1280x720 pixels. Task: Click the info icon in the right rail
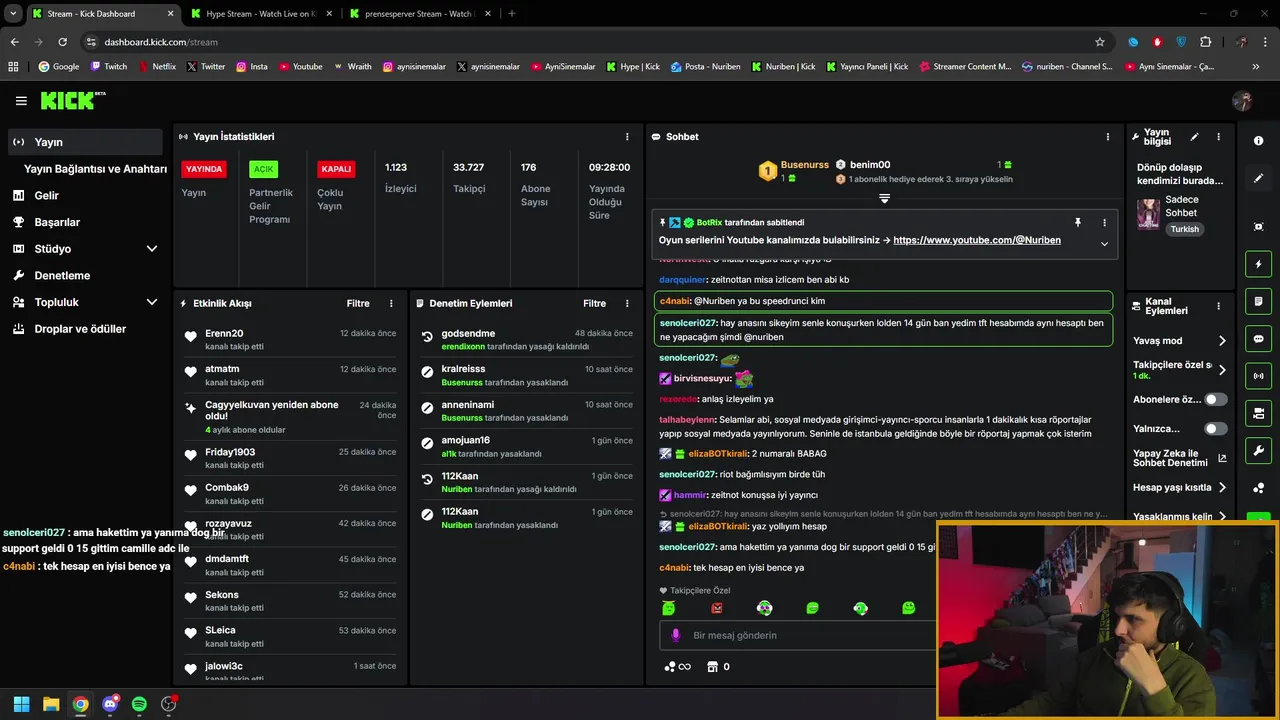click(1258, 141)
